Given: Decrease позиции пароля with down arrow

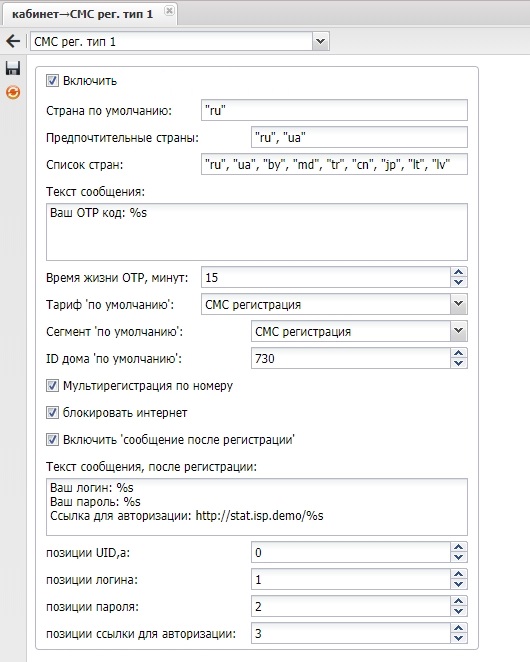Looking at the screenshot, I should click(459, 611).
